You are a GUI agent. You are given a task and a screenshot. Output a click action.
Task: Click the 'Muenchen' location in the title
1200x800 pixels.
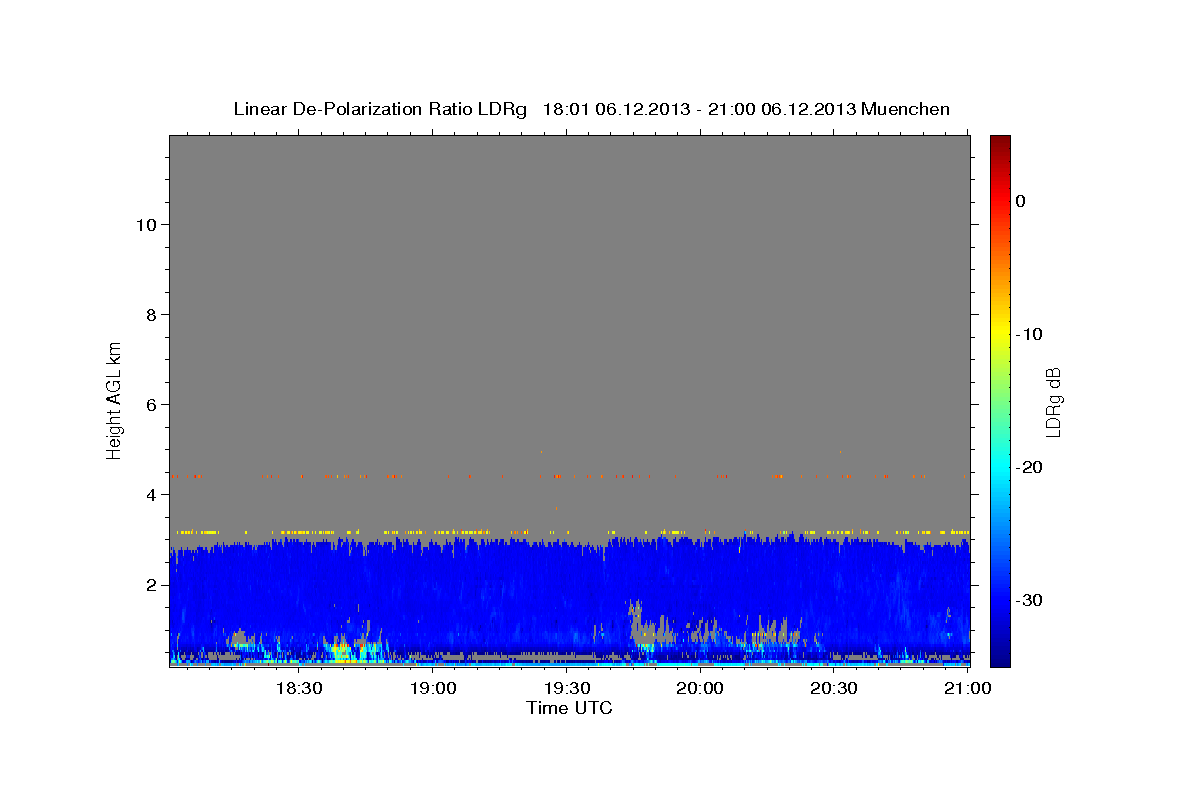pos(906,109)
